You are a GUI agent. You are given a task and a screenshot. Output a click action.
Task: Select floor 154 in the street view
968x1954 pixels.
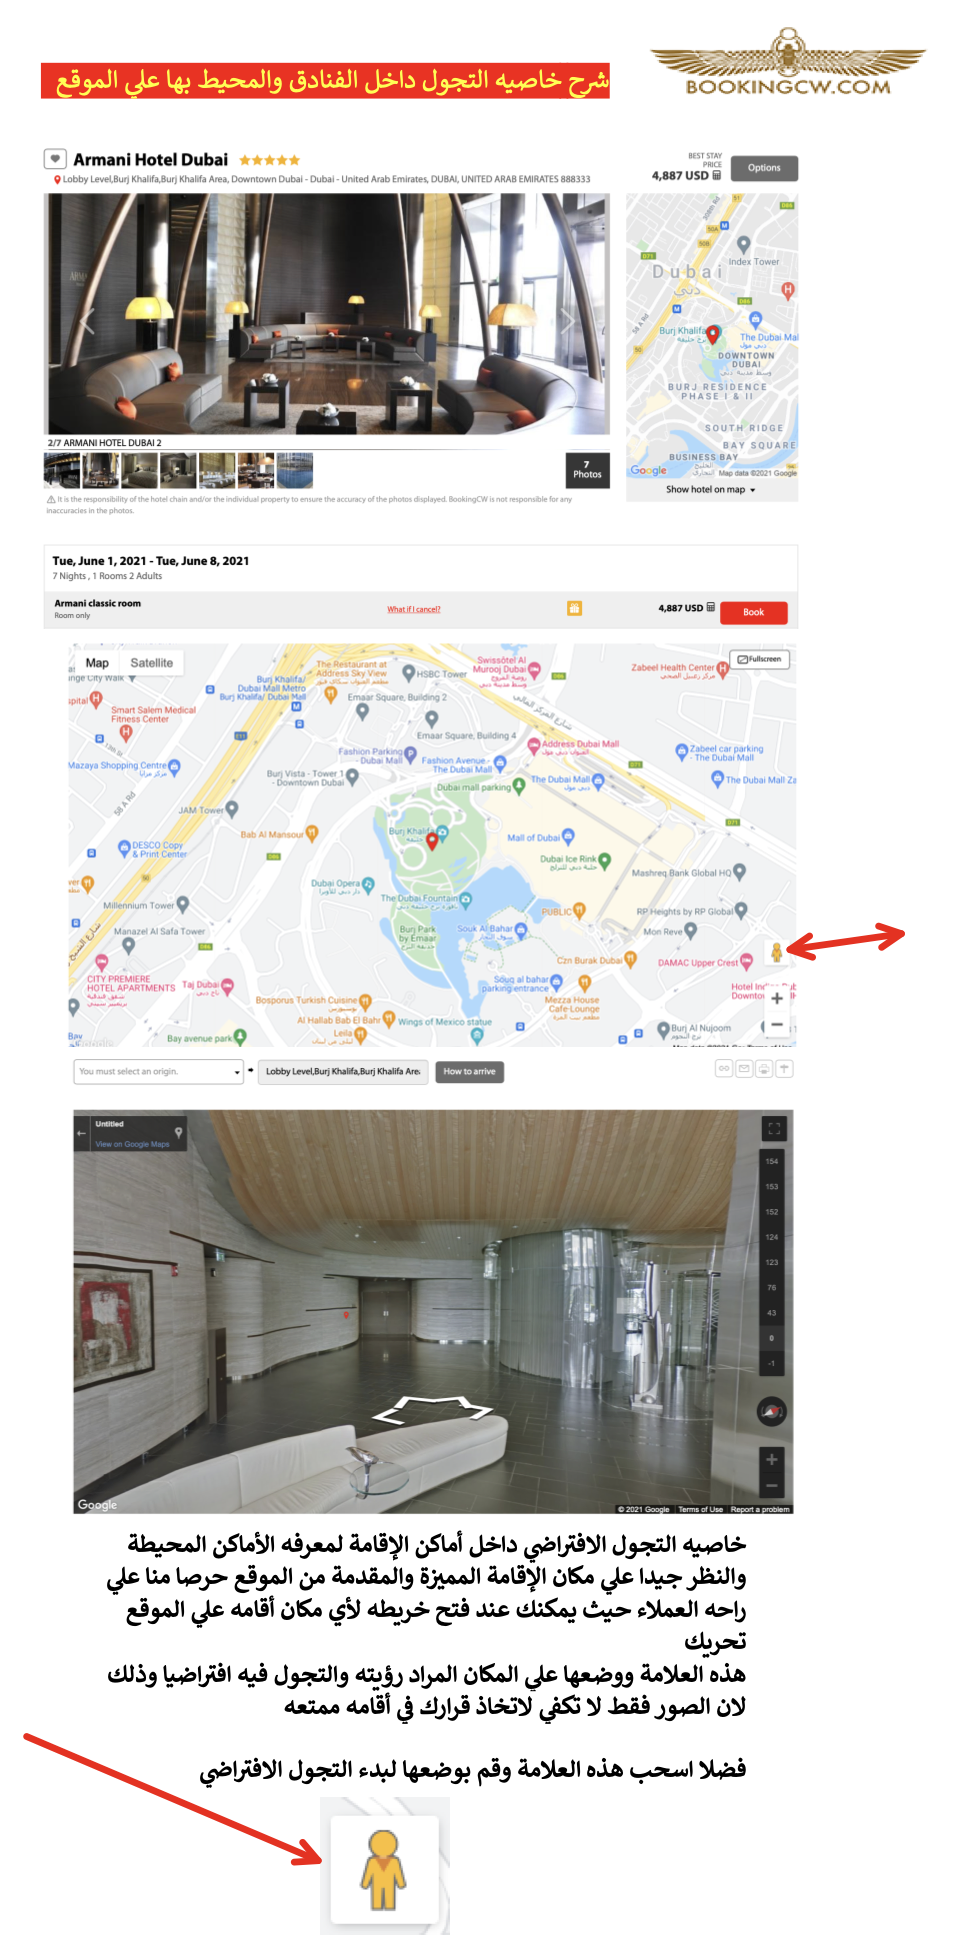pos(771,1161)
